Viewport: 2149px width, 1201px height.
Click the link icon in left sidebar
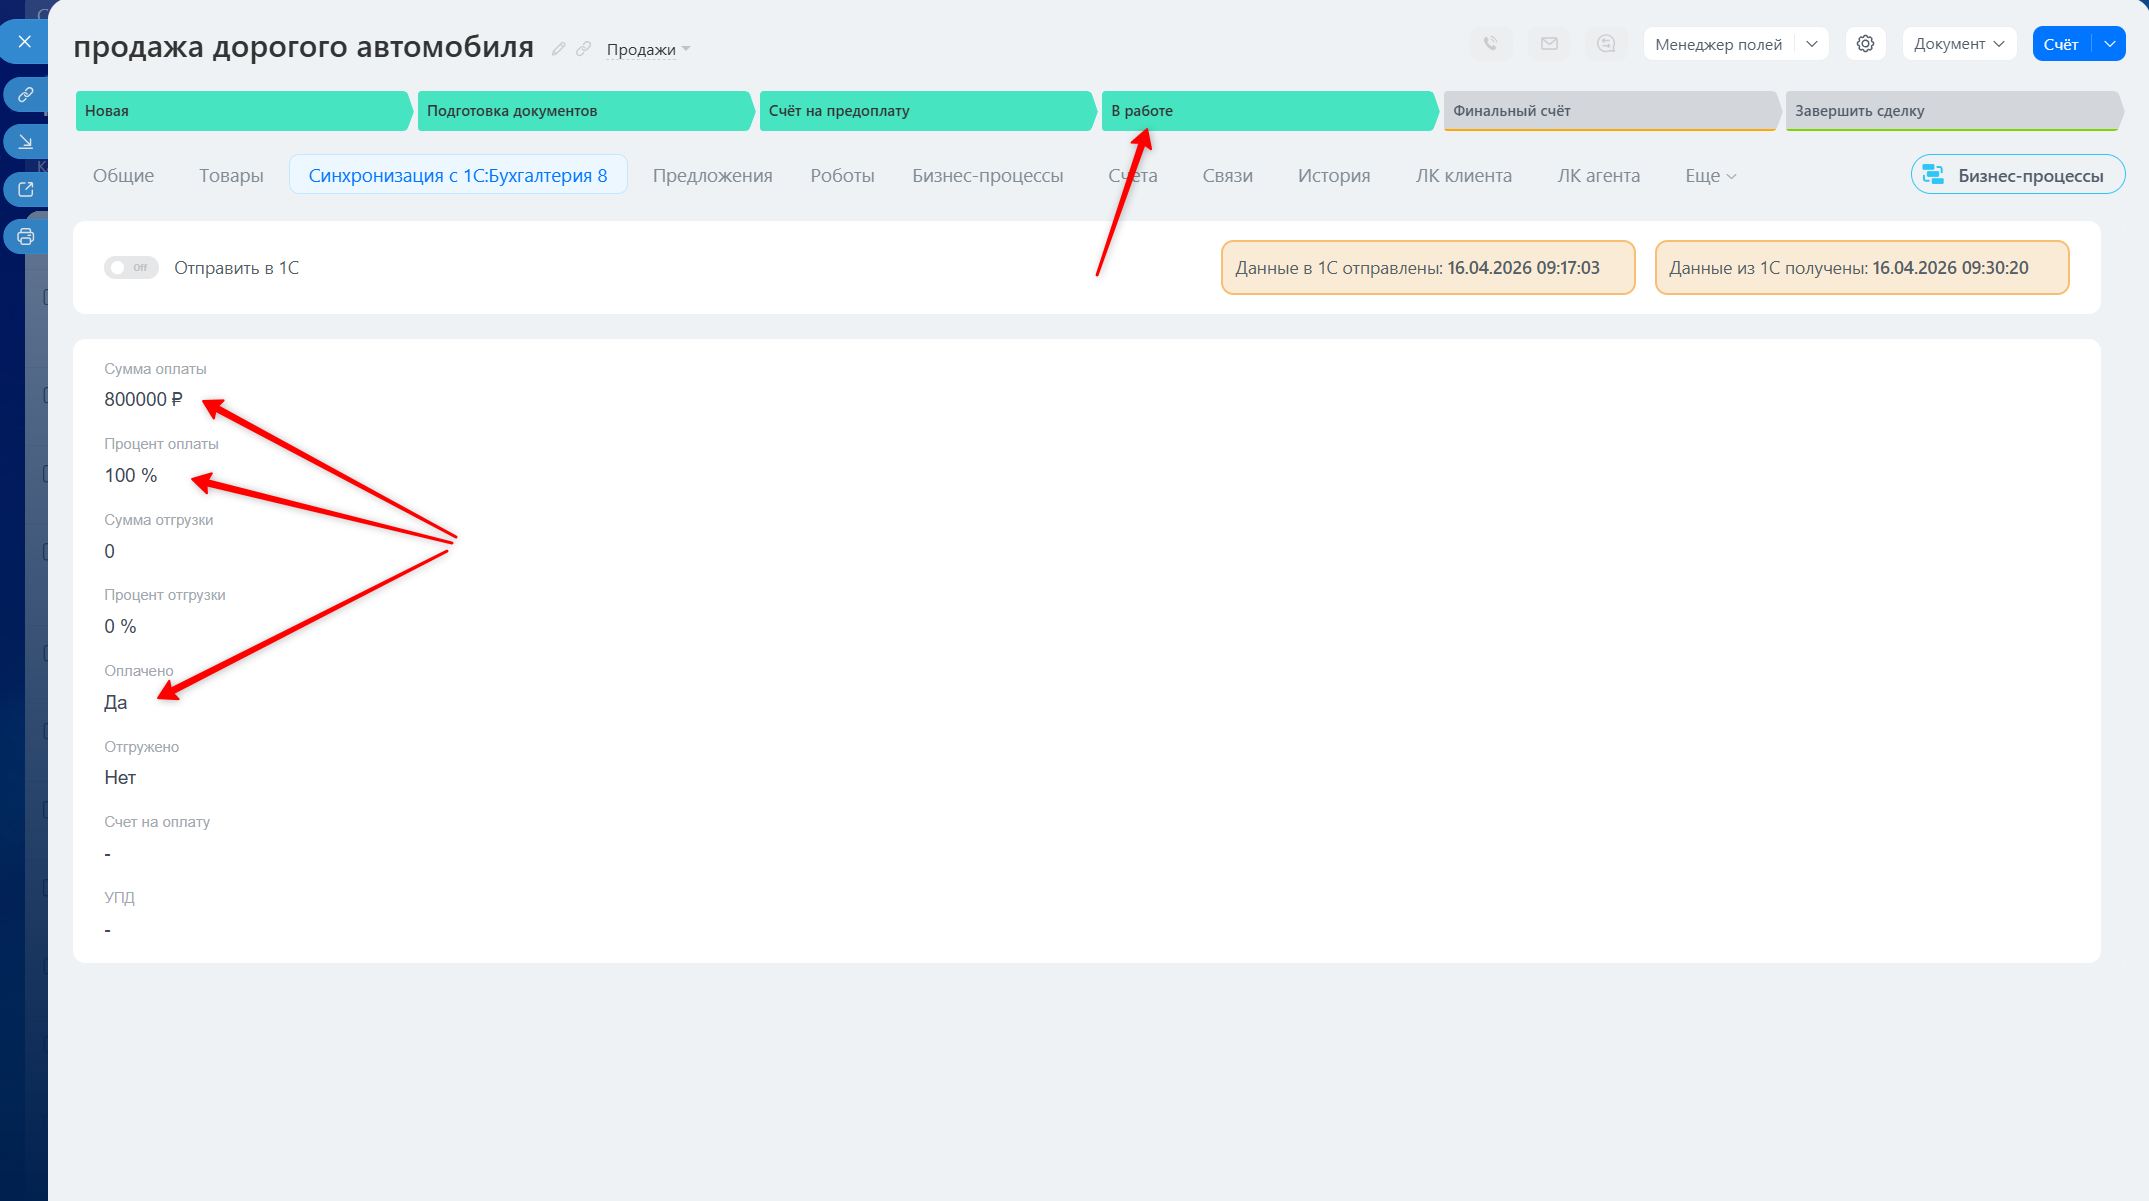(x=25, y=94)
